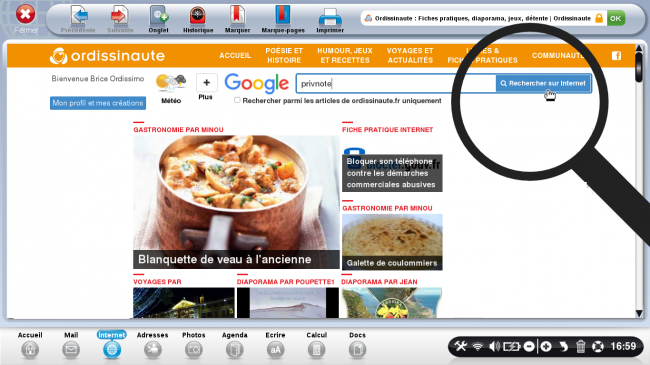650x365 pixels.
Task: Open the trash bin tray icon
Action: [580, 346]
